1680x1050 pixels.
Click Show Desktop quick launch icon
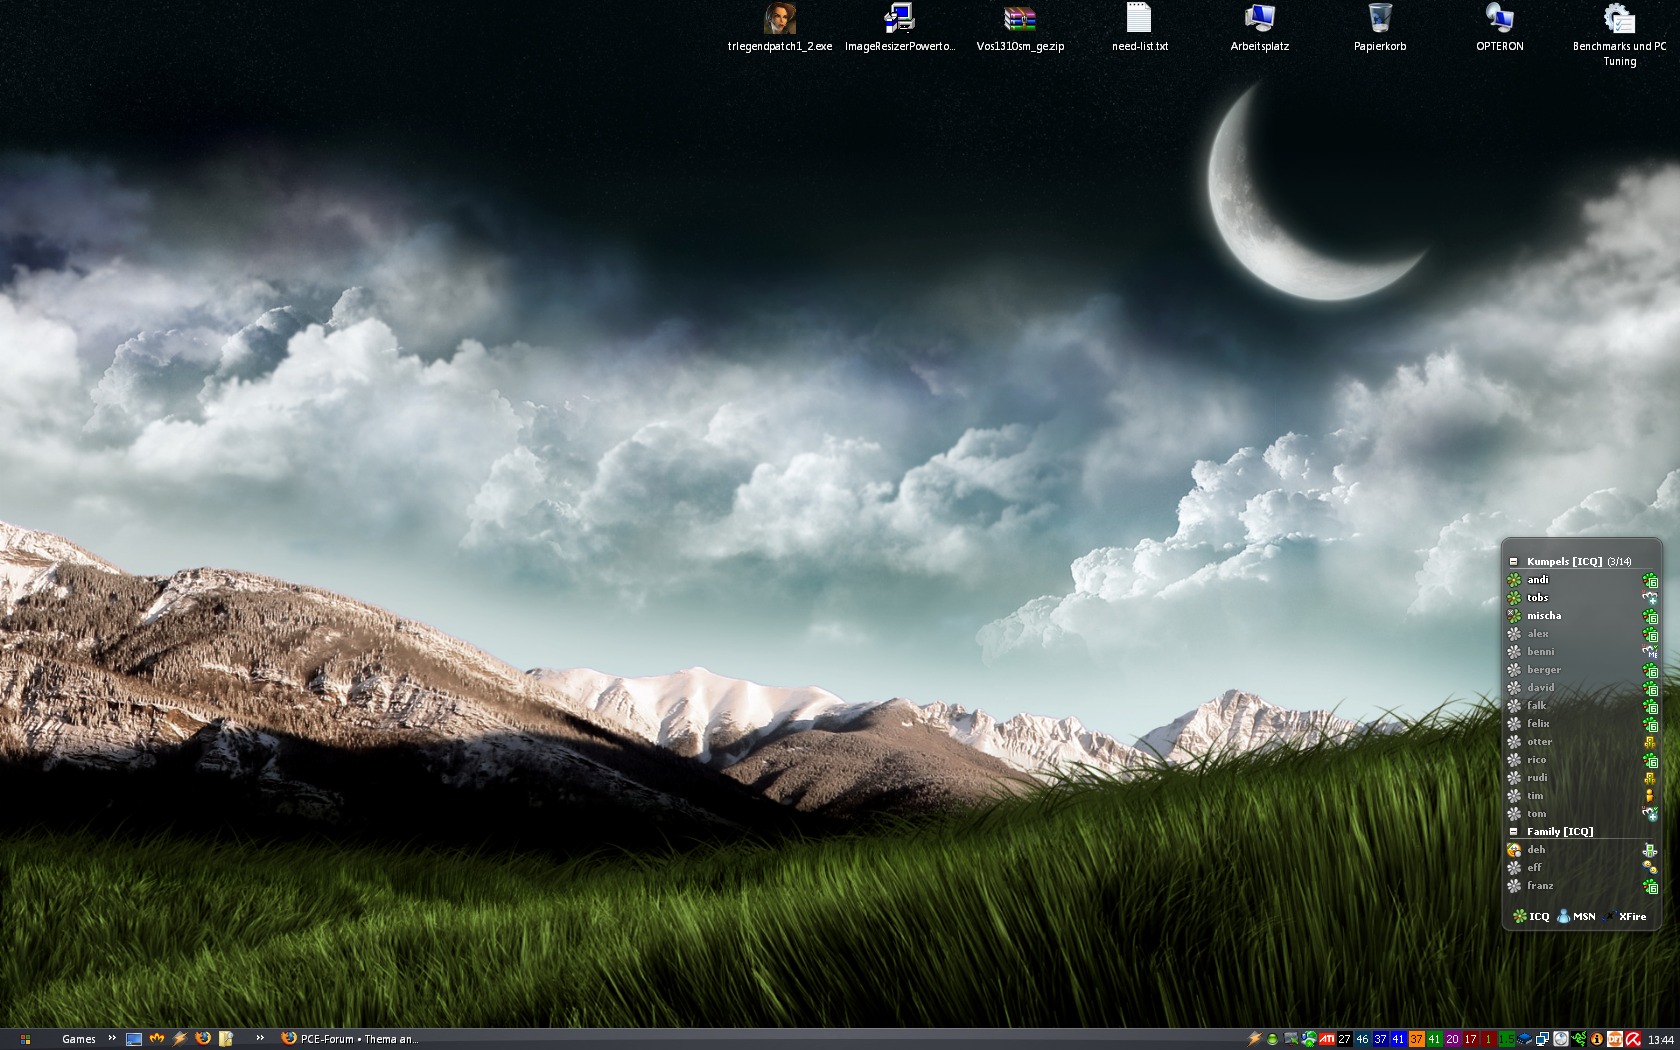click(x=134, y=1039)
